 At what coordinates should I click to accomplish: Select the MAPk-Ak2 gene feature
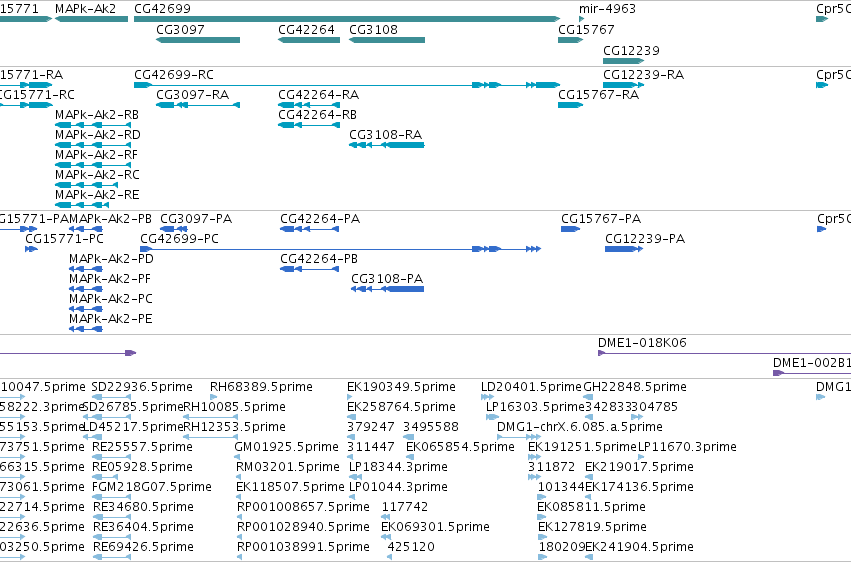[x=91, y=19]
